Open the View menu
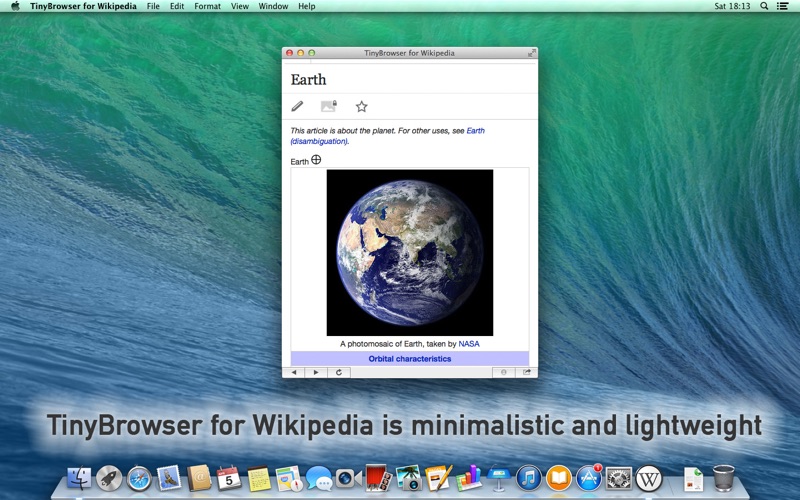This screenshot has width=800, height=500. coord(240,6)
